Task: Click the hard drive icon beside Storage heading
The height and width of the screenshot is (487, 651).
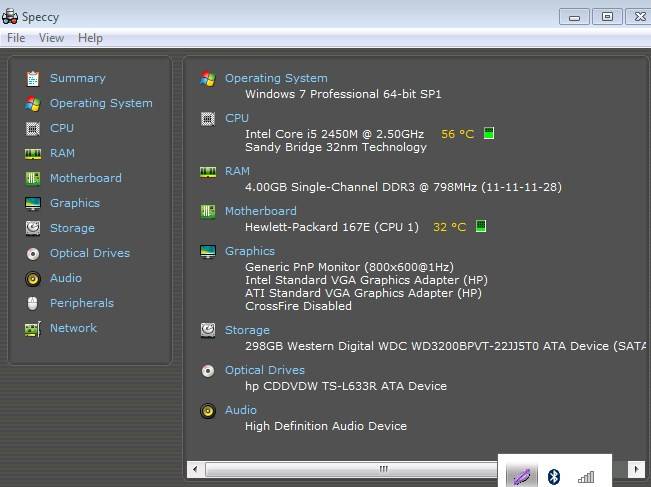Action: click(208, 330)
